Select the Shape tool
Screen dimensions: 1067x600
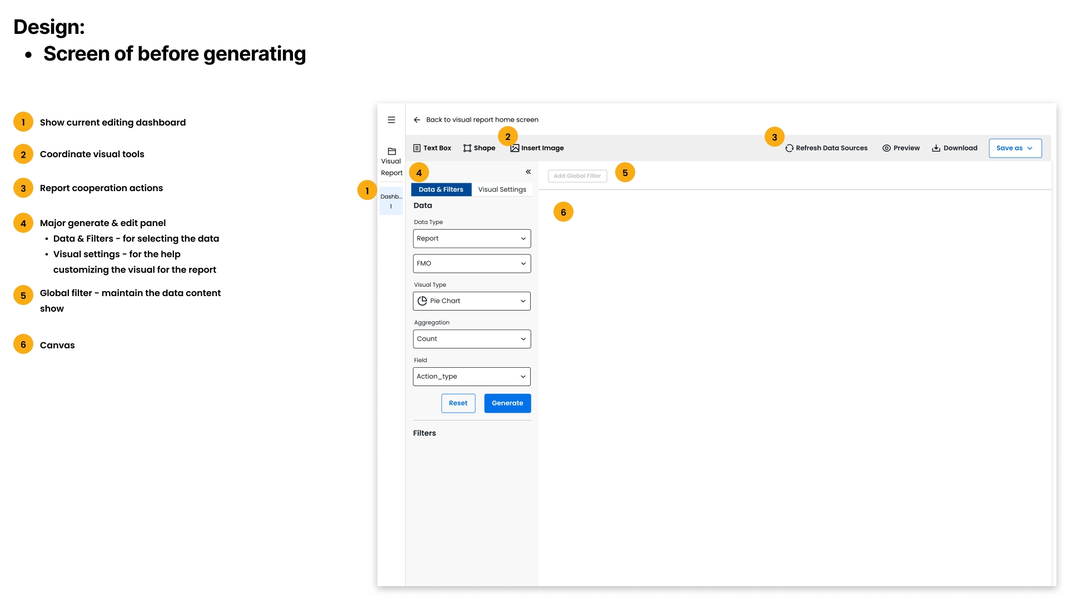(479, 148)
